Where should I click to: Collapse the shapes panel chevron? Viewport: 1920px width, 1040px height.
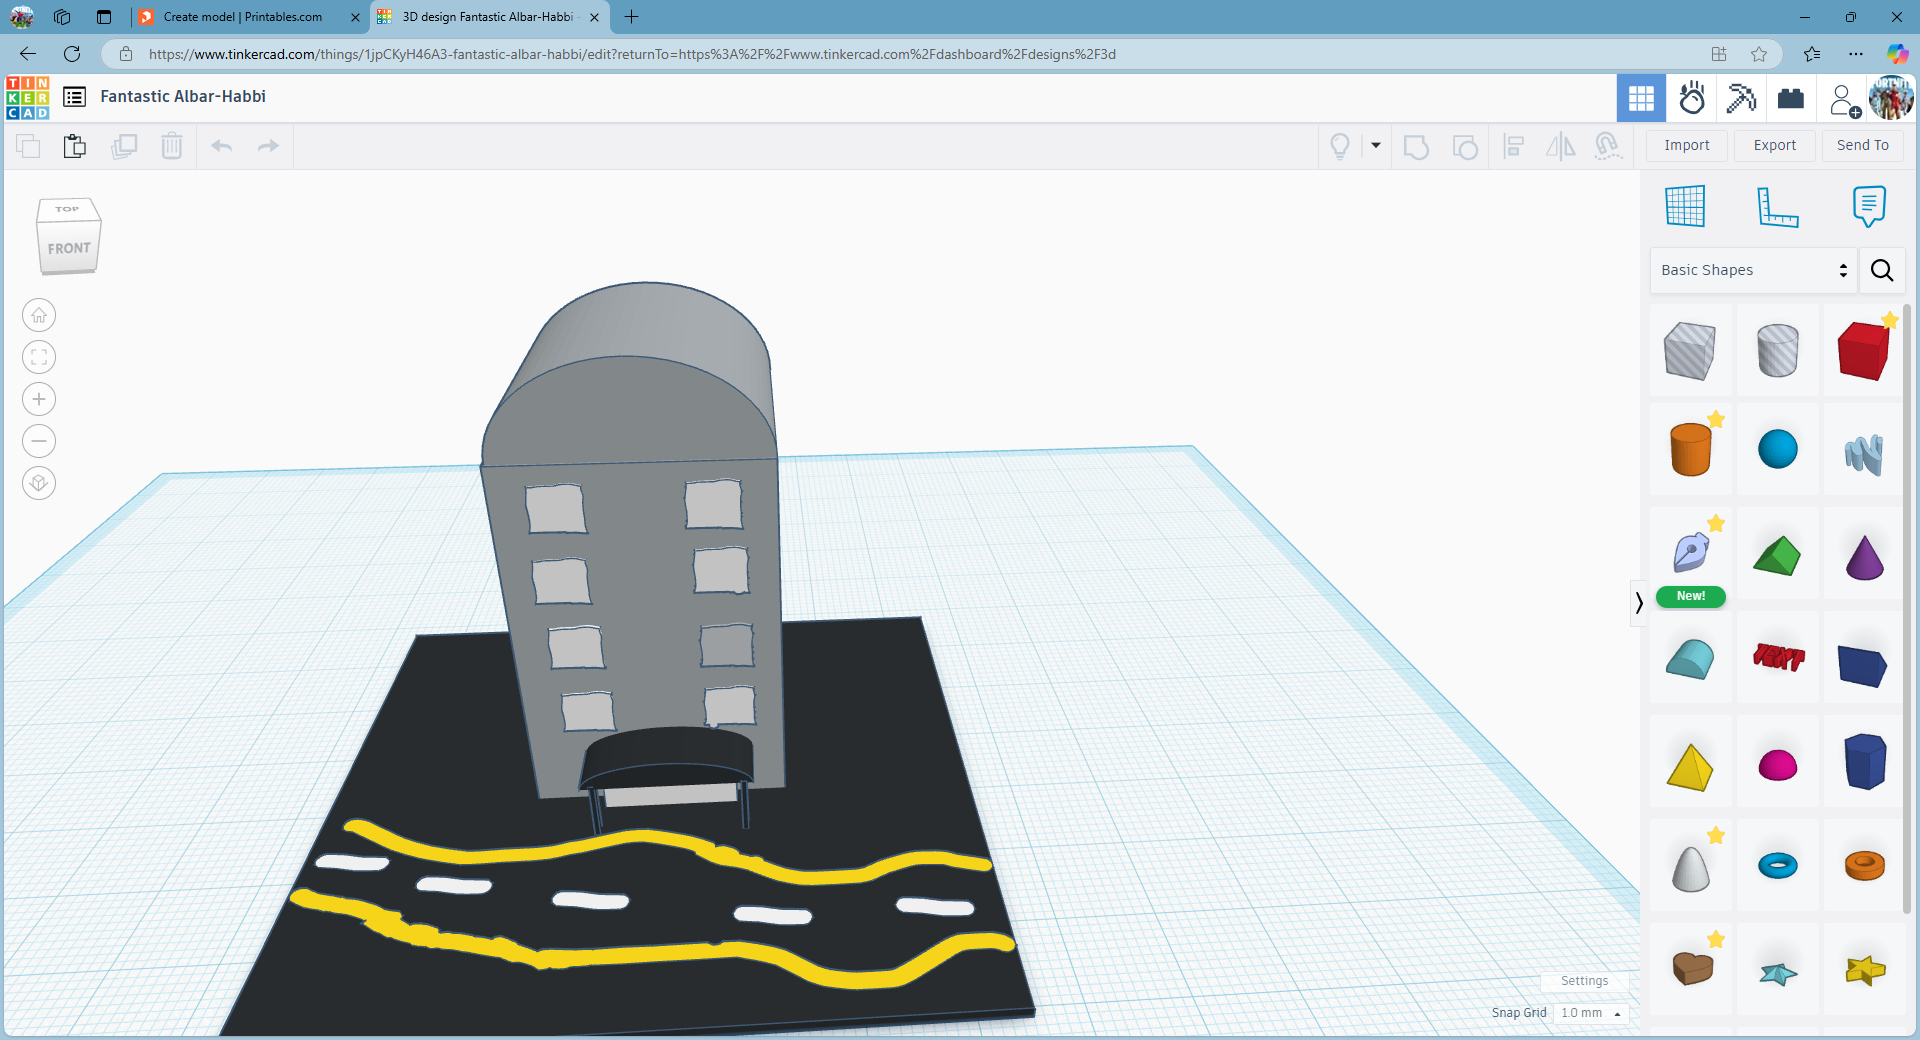[x=1638, y=602]
